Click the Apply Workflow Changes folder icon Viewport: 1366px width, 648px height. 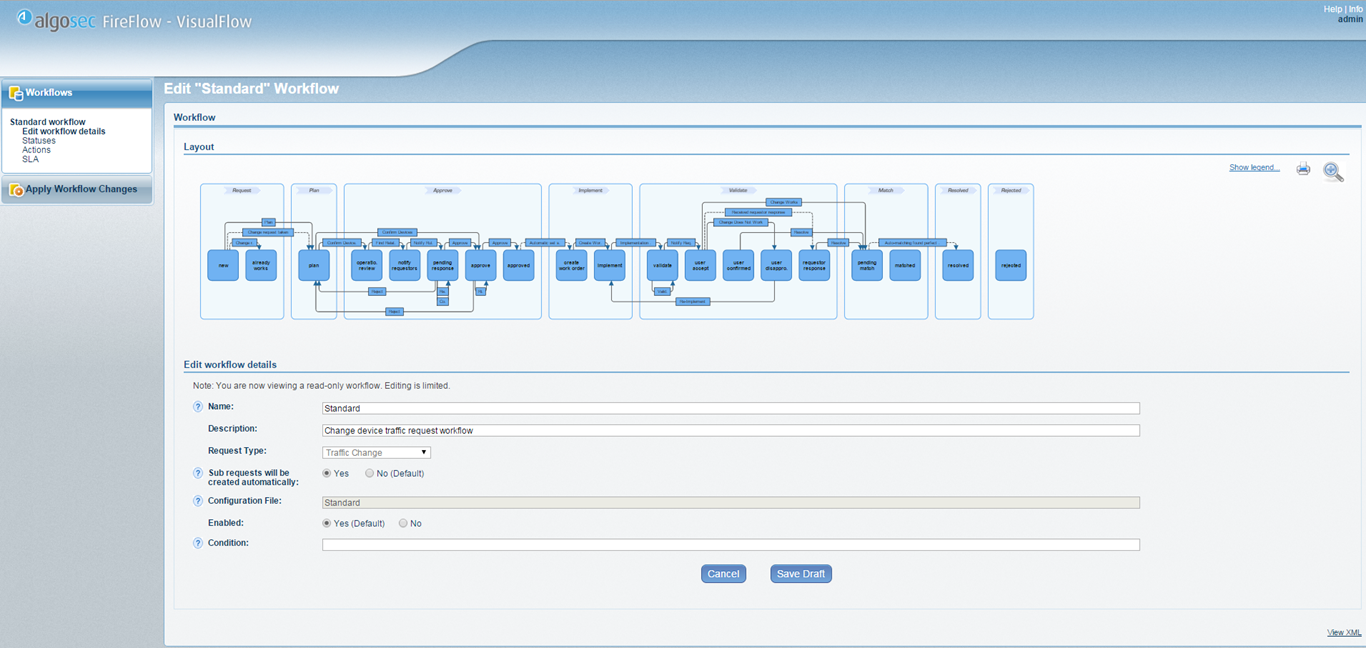click(16, 189)
